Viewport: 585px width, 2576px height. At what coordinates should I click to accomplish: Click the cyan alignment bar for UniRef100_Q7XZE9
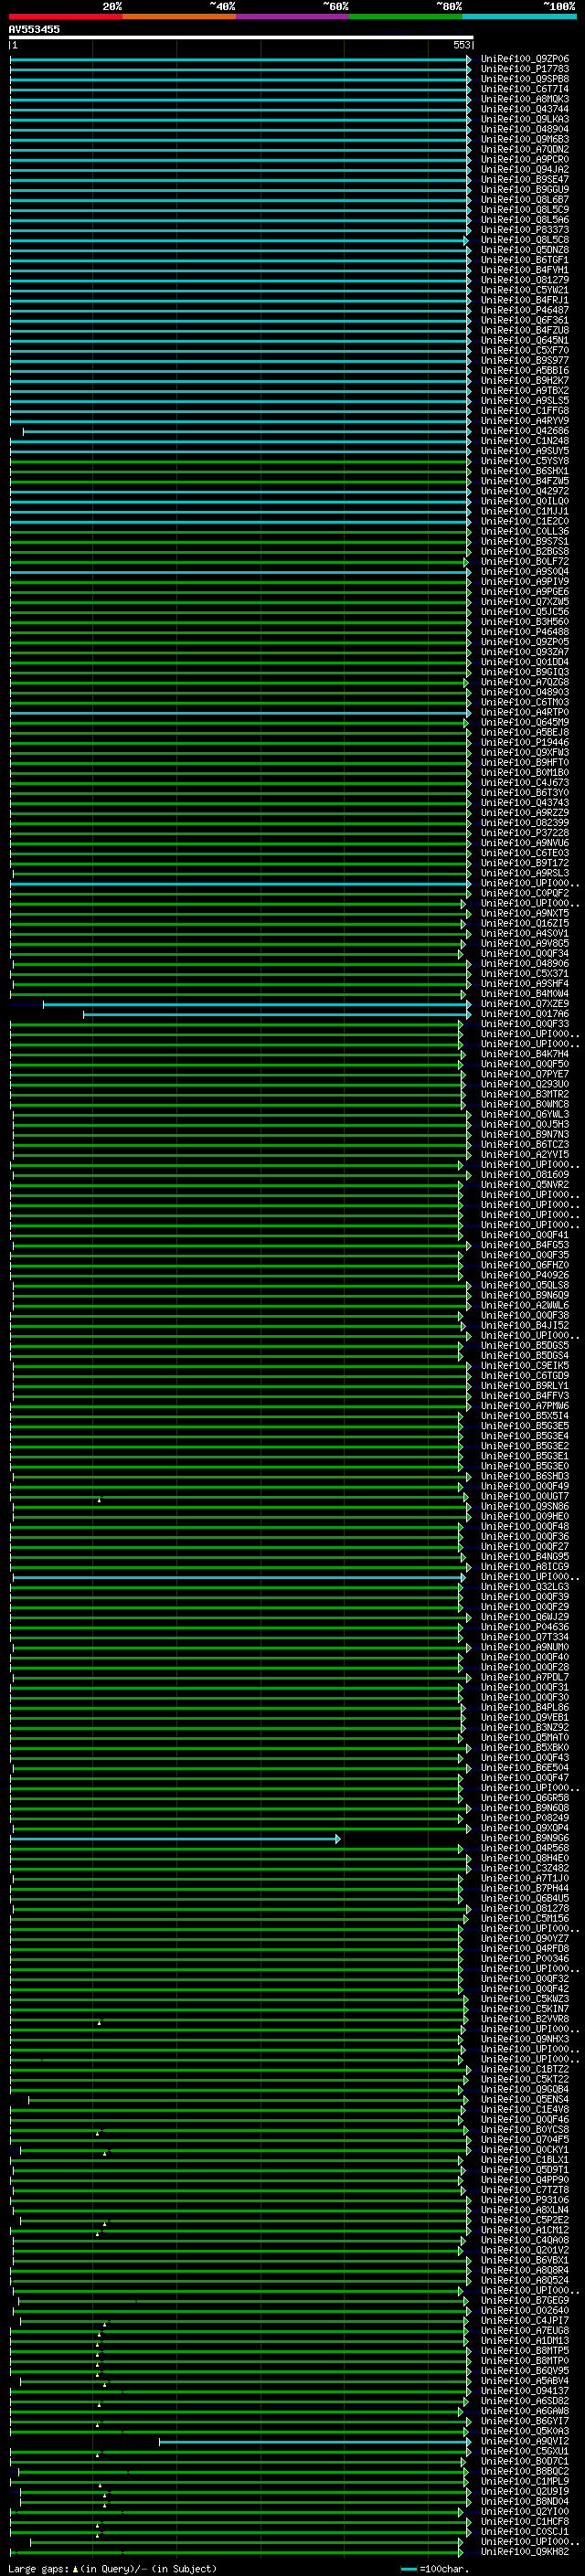tap(256, 1004)
